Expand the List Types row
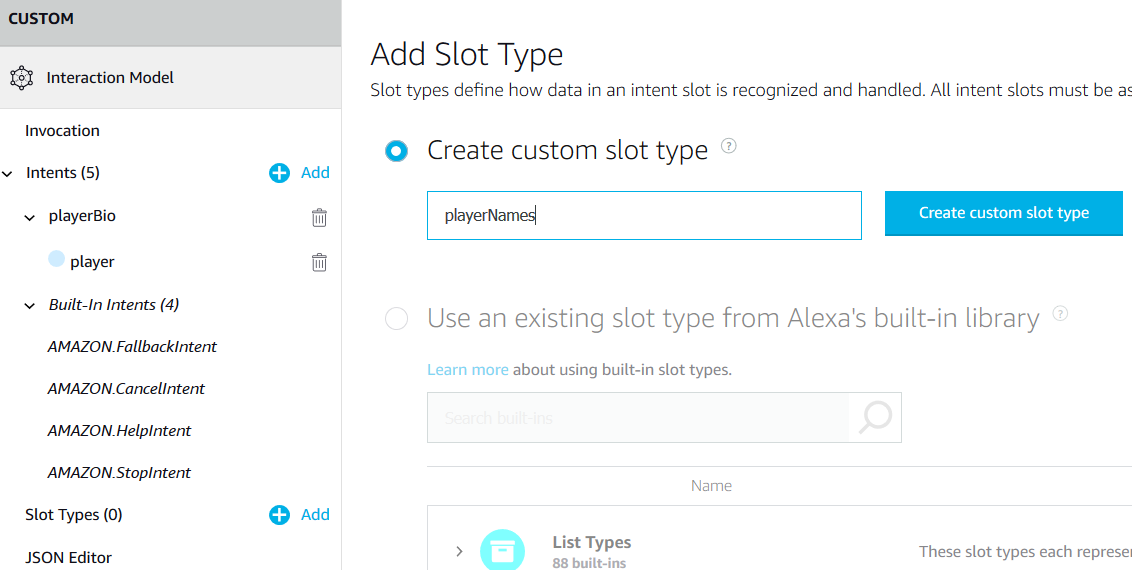 459,551
